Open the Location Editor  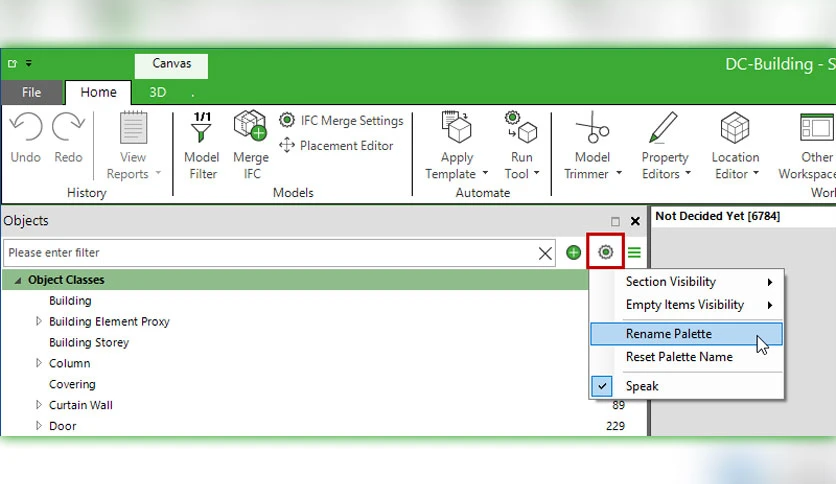735,146
